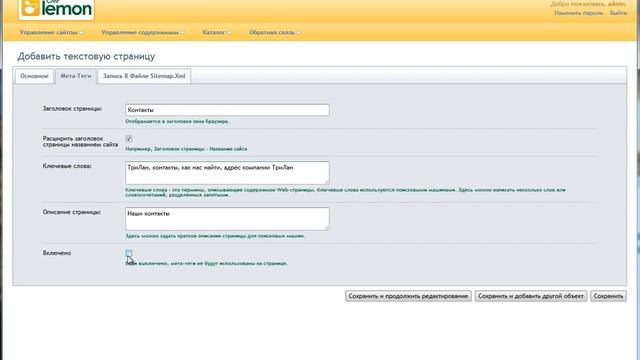Image resolution: width=640 pixels, height=360 pixels.
Task: Click the CMF Lemon logo
Action: 56,9
